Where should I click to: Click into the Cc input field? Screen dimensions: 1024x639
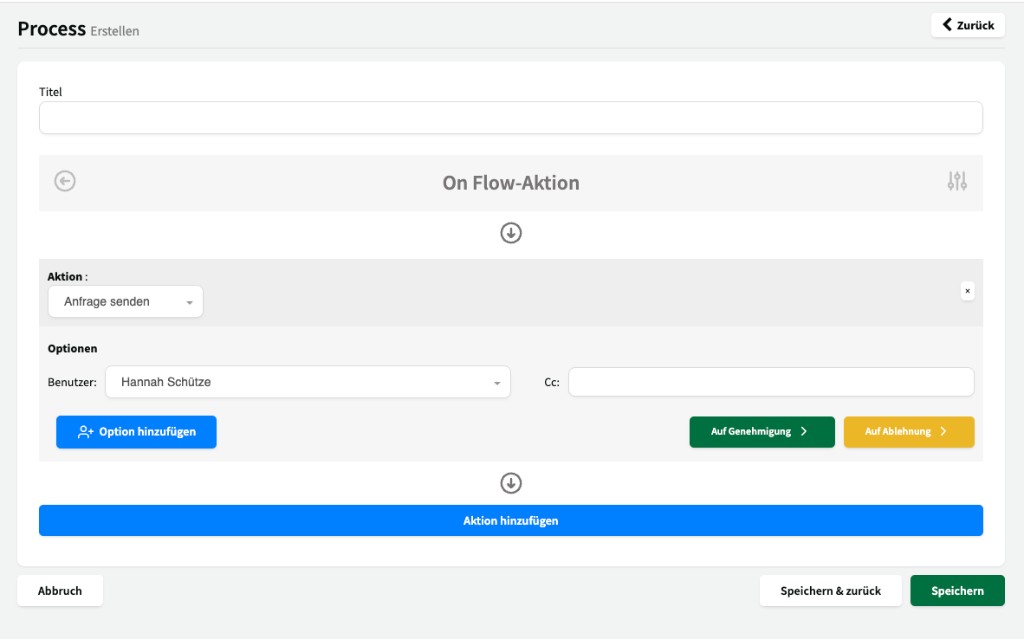[x=770, y=382]
